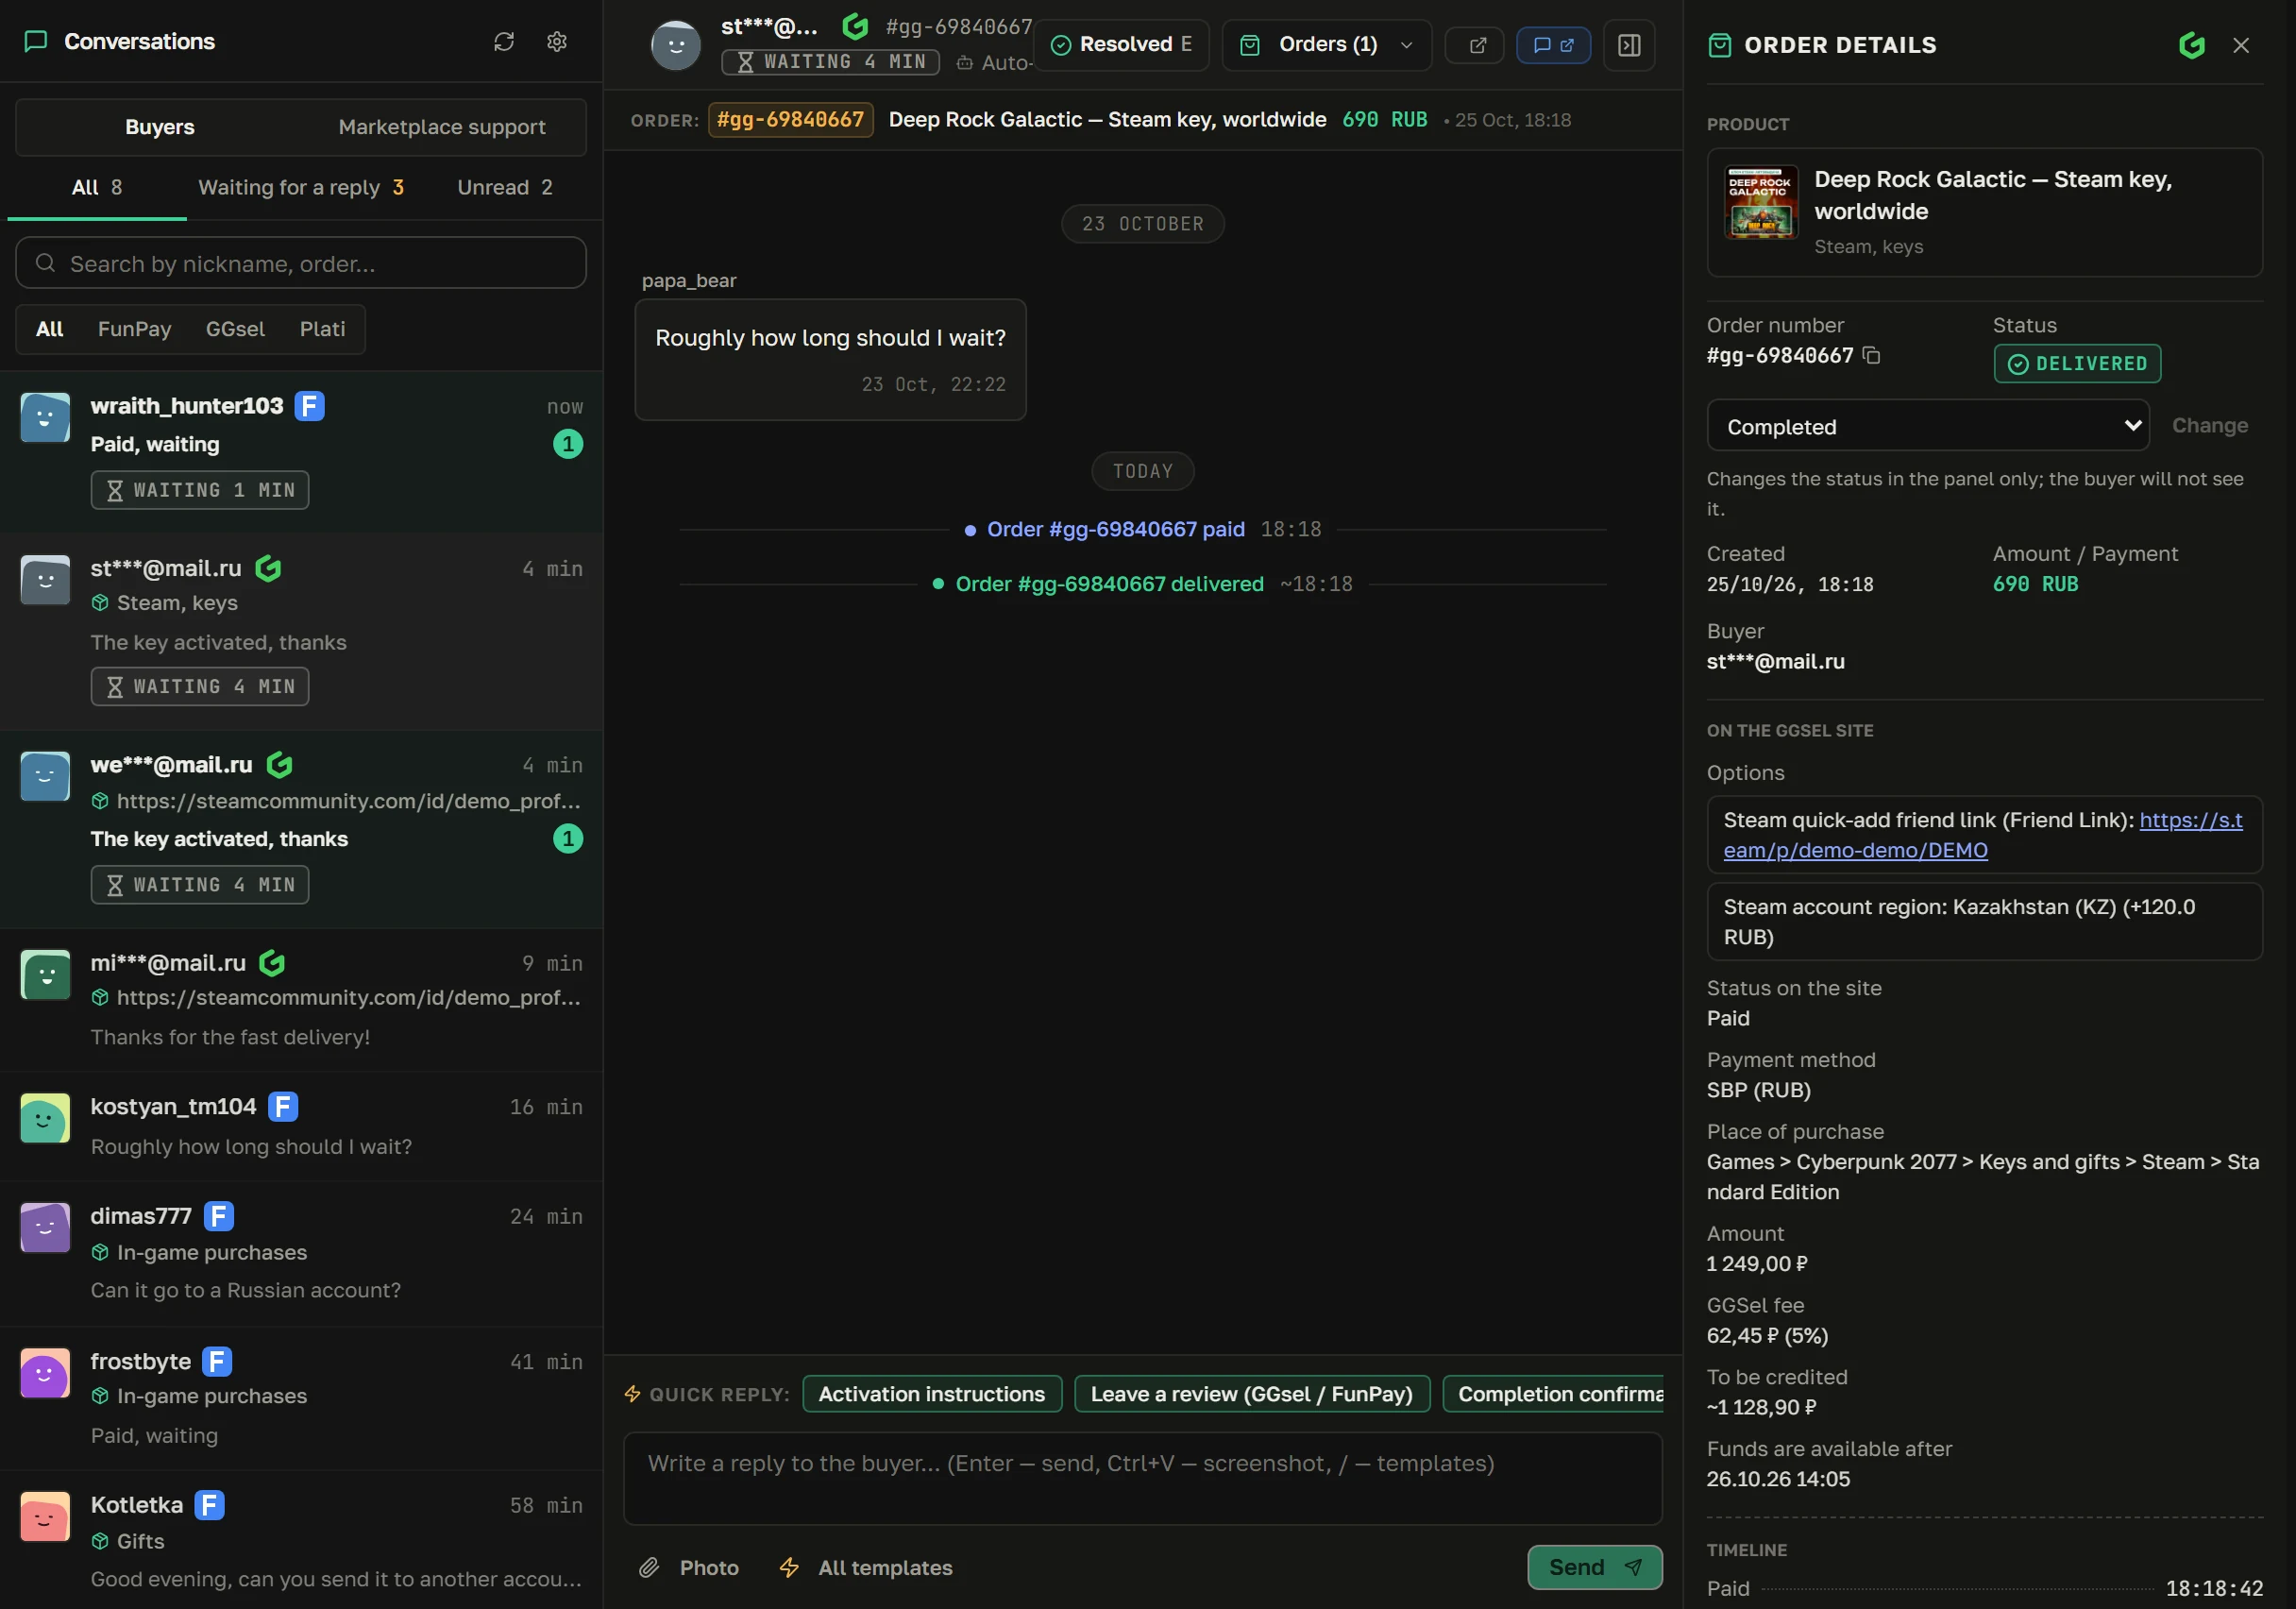Click unread badge on wraith_hunter103 chat
This screenshot has width=2296, height=1609.
(568, 444)
